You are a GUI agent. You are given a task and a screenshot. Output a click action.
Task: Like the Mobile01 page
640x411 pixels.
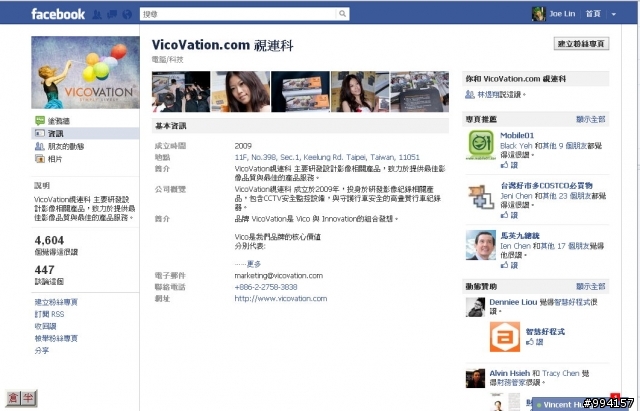(509, 165)
